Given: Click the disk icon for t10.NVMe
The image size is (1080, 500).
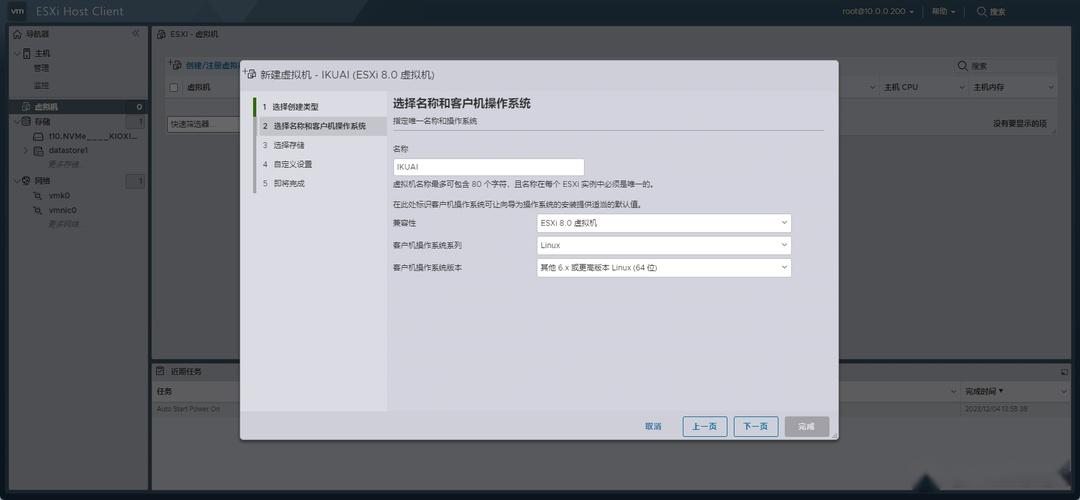Looking at the screenshot, I should (39, 136).
